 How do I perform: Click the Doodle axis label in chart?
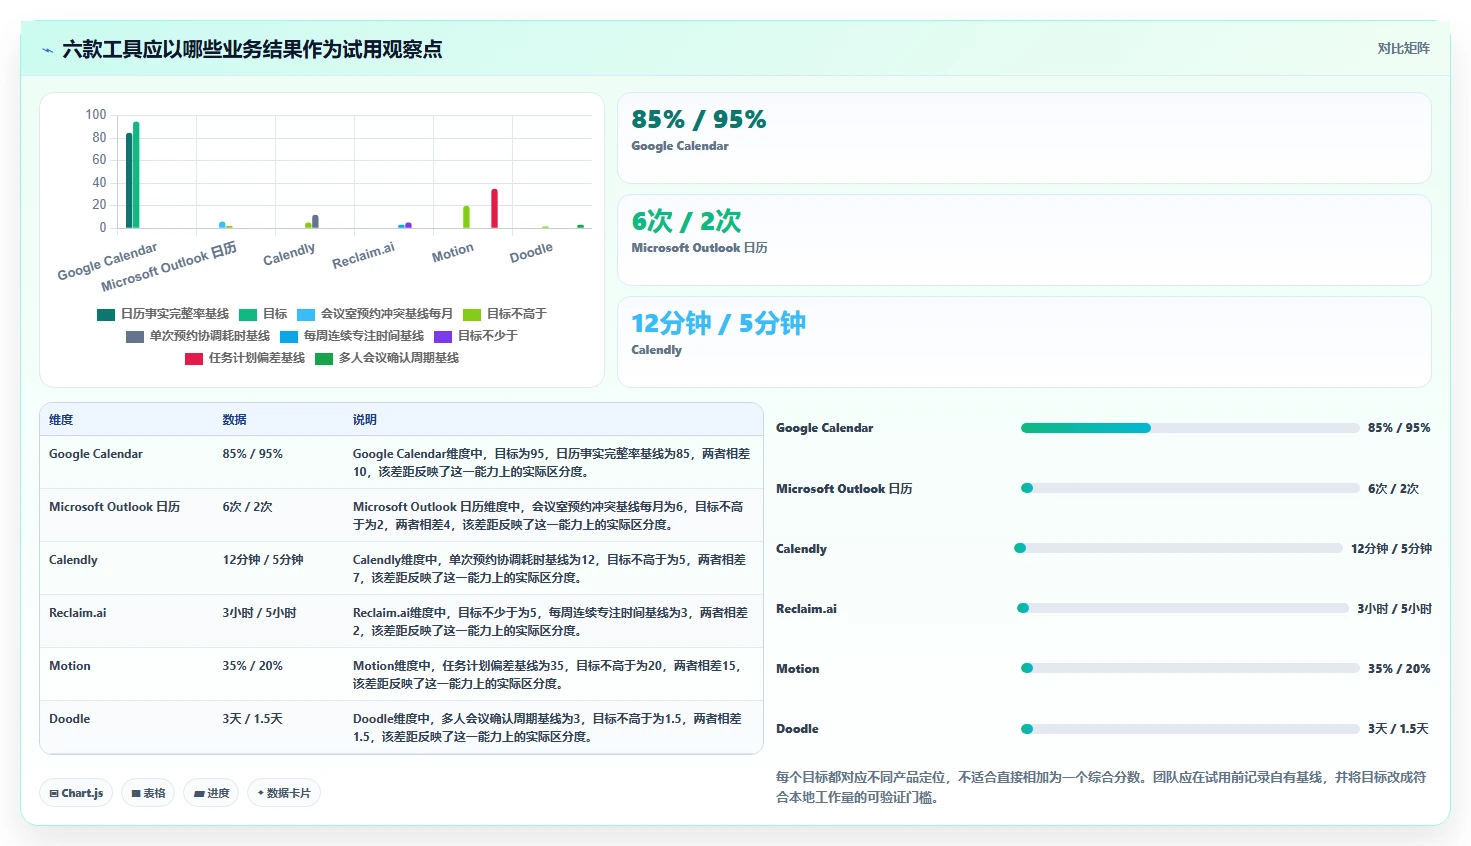pos(531,252)
